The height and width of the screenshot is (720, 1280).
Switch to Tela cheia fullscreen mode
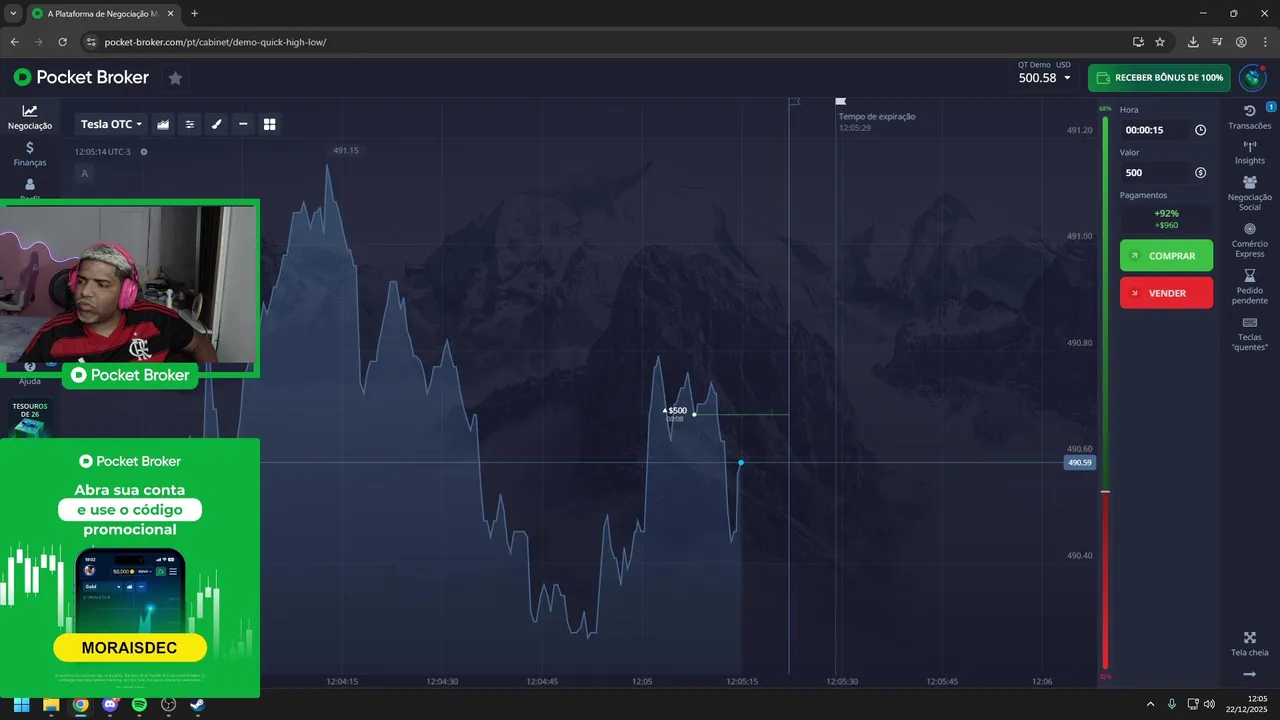point(1249,644)
